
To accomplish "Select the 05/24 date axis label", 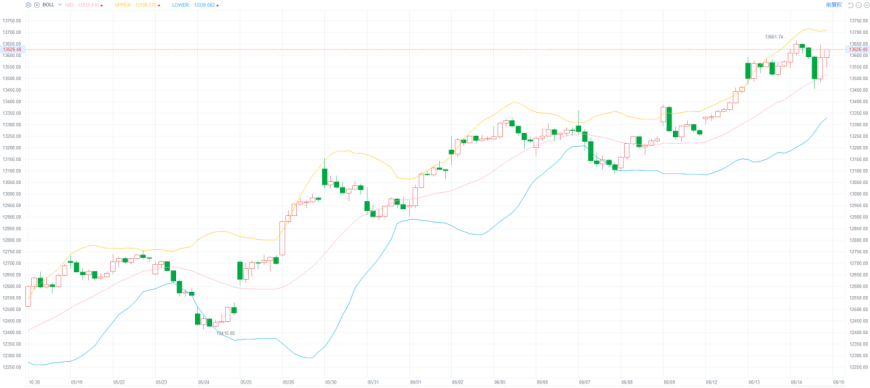I will click(x=204, y=382).
